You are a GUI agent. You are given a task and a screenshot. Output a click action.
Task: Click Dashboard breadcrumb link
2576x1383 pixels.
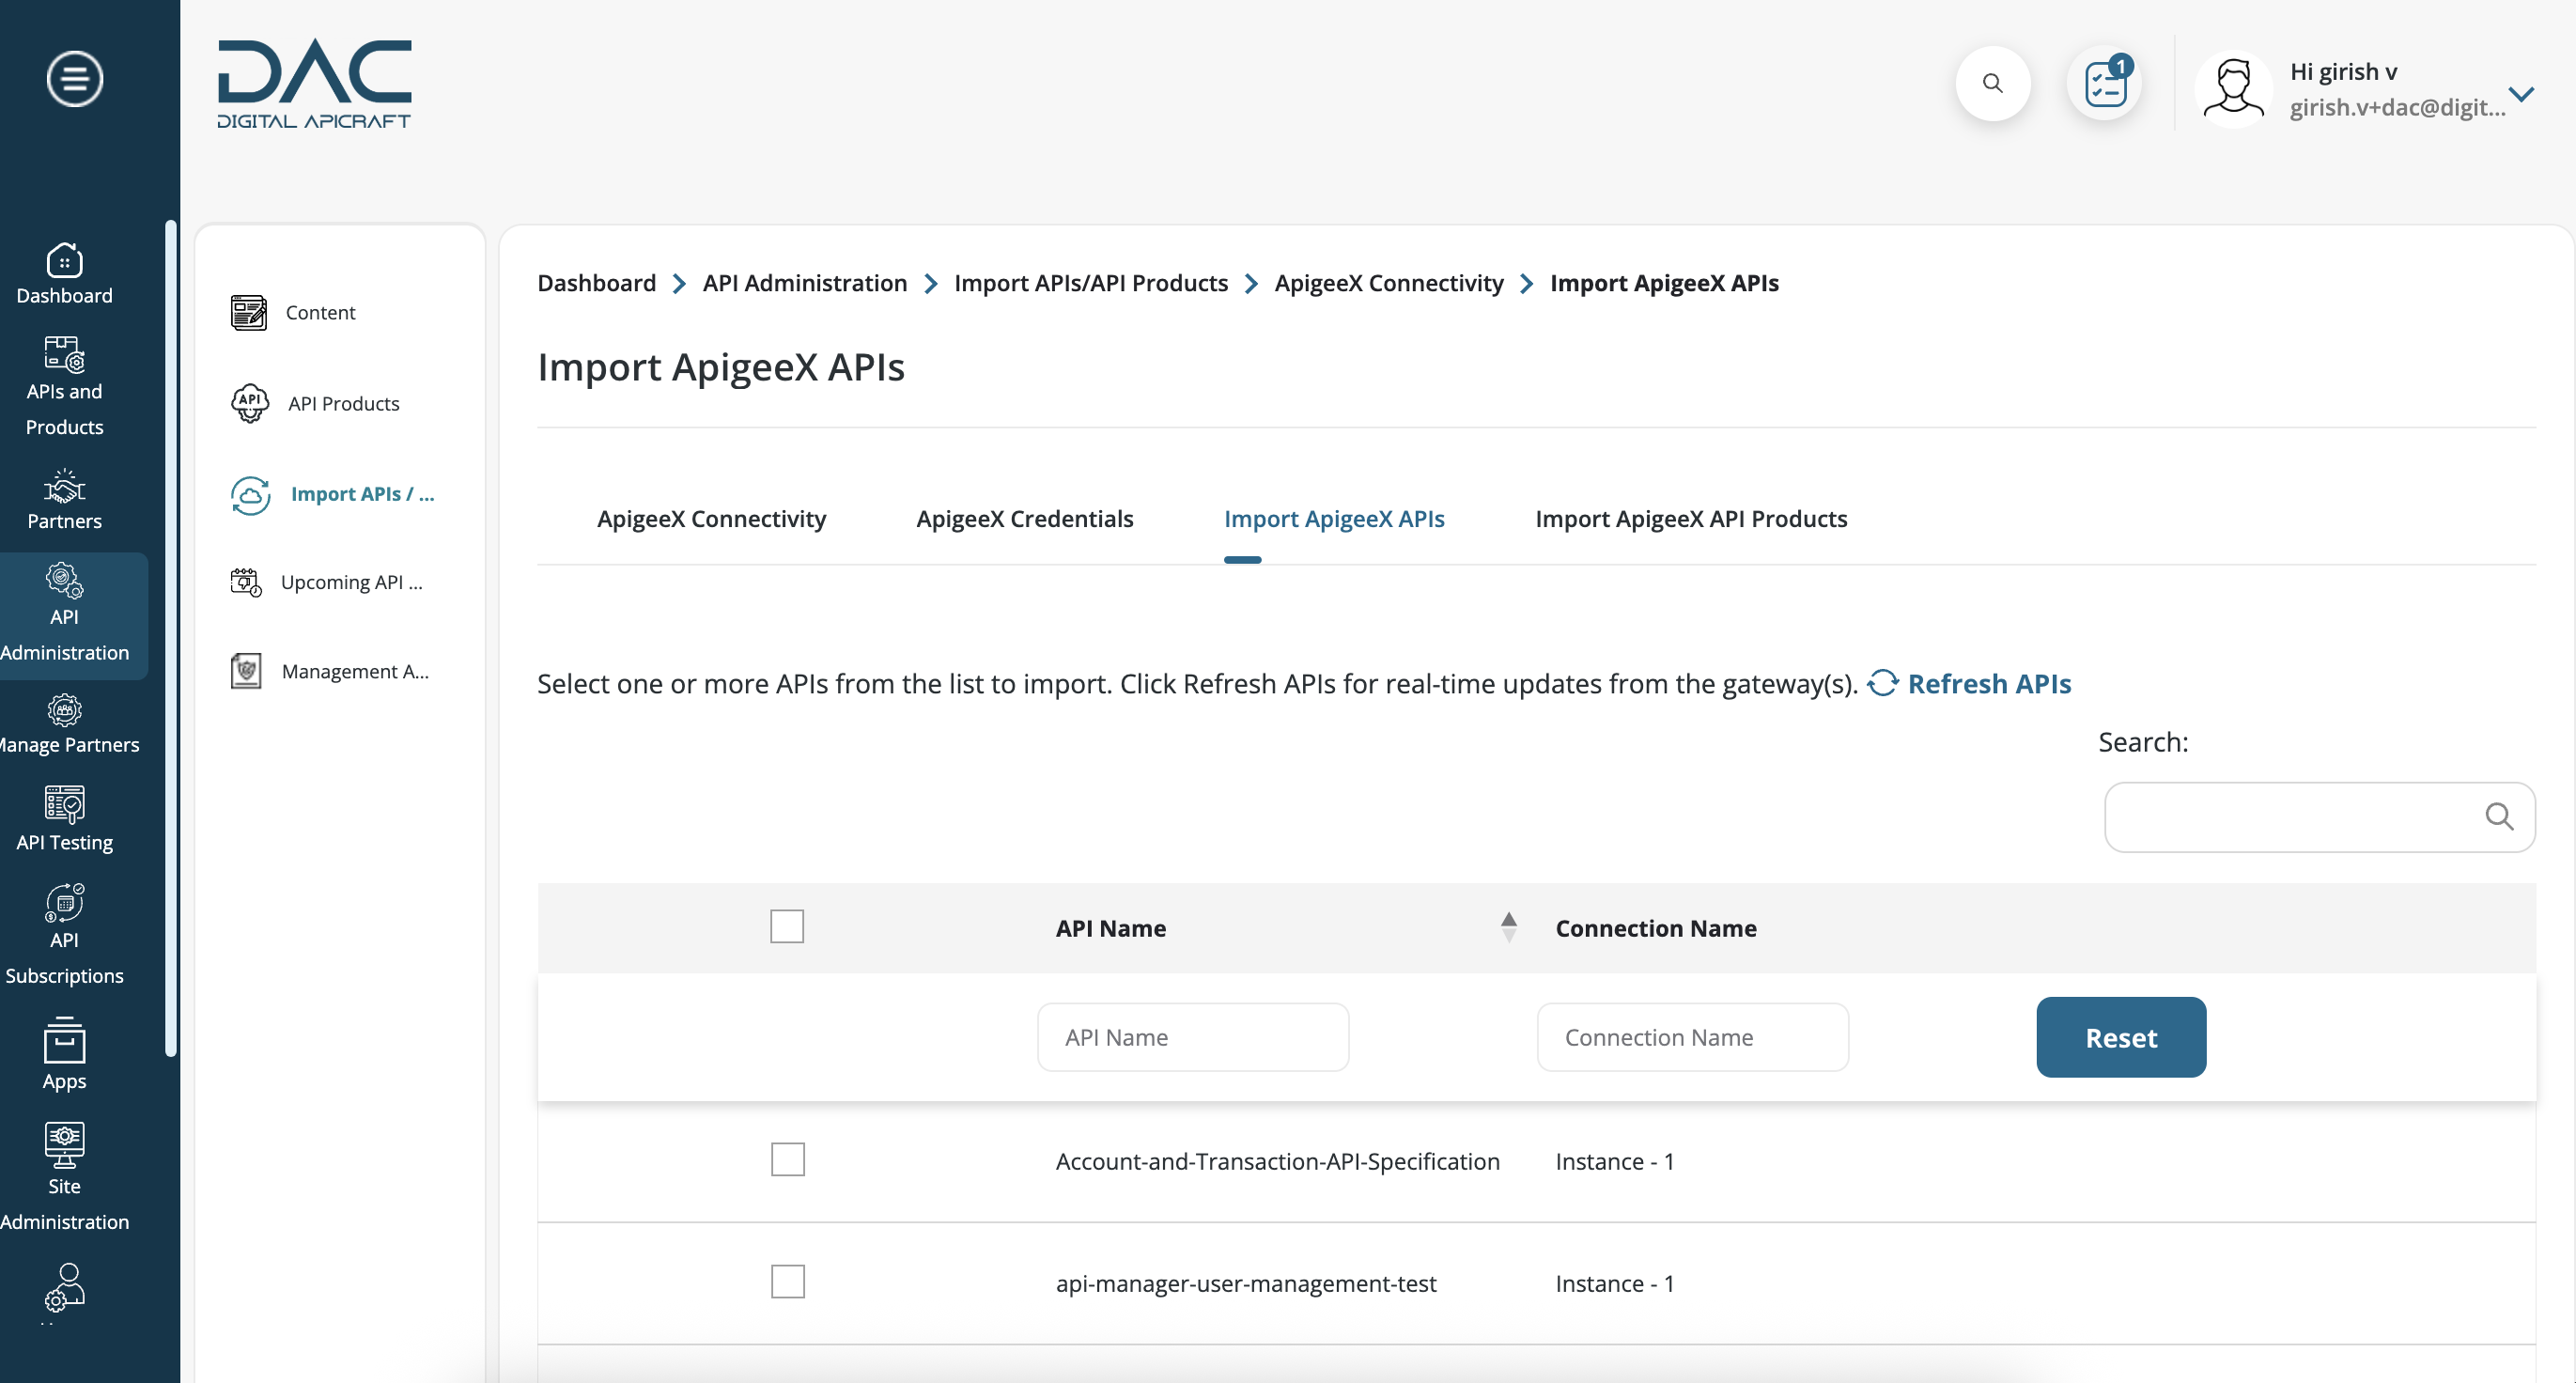coord(596,283)
